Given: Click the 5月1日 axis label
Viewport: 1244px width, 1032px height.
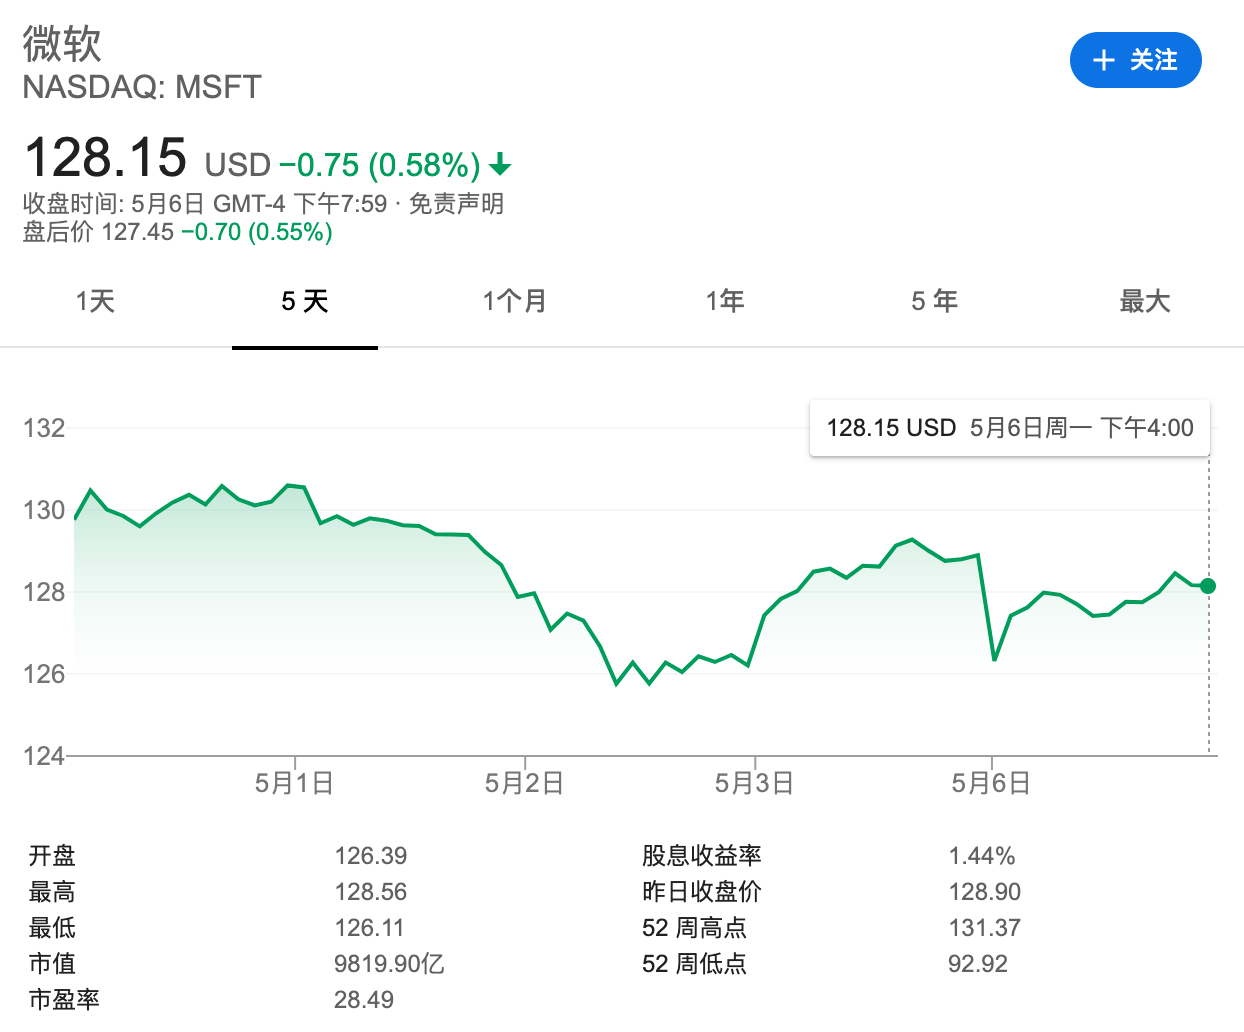Looking at the screenshot, I should tap(294, 783).
